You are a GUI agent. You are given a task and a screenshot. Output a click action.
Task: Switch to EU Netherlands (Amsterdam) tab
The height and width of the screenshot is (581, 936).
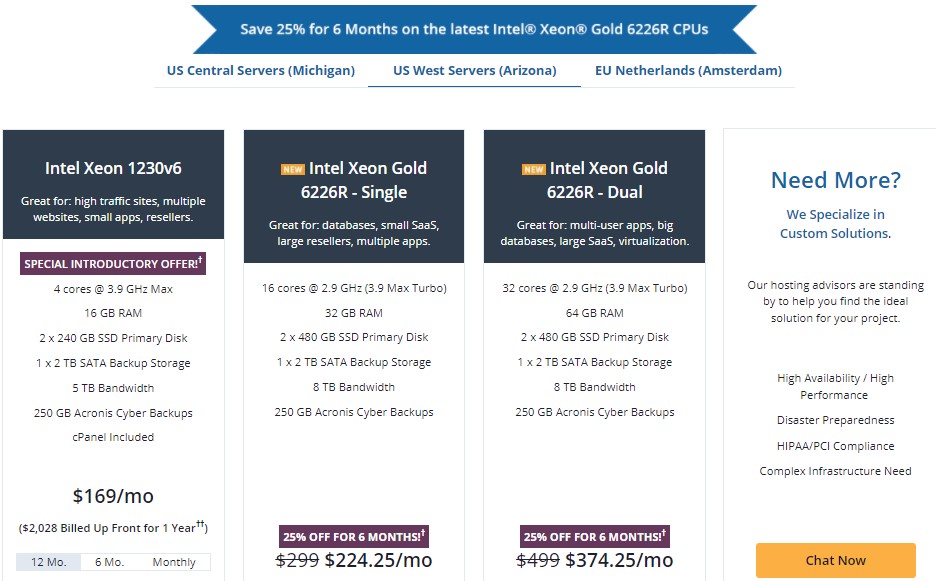click(x=688, y=71)
